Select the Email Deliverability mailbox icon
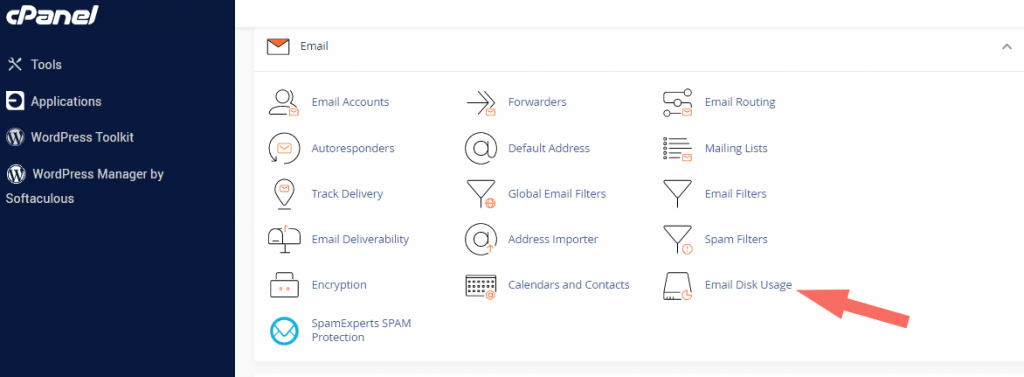The image size is (1024, 377). point(284,239)
